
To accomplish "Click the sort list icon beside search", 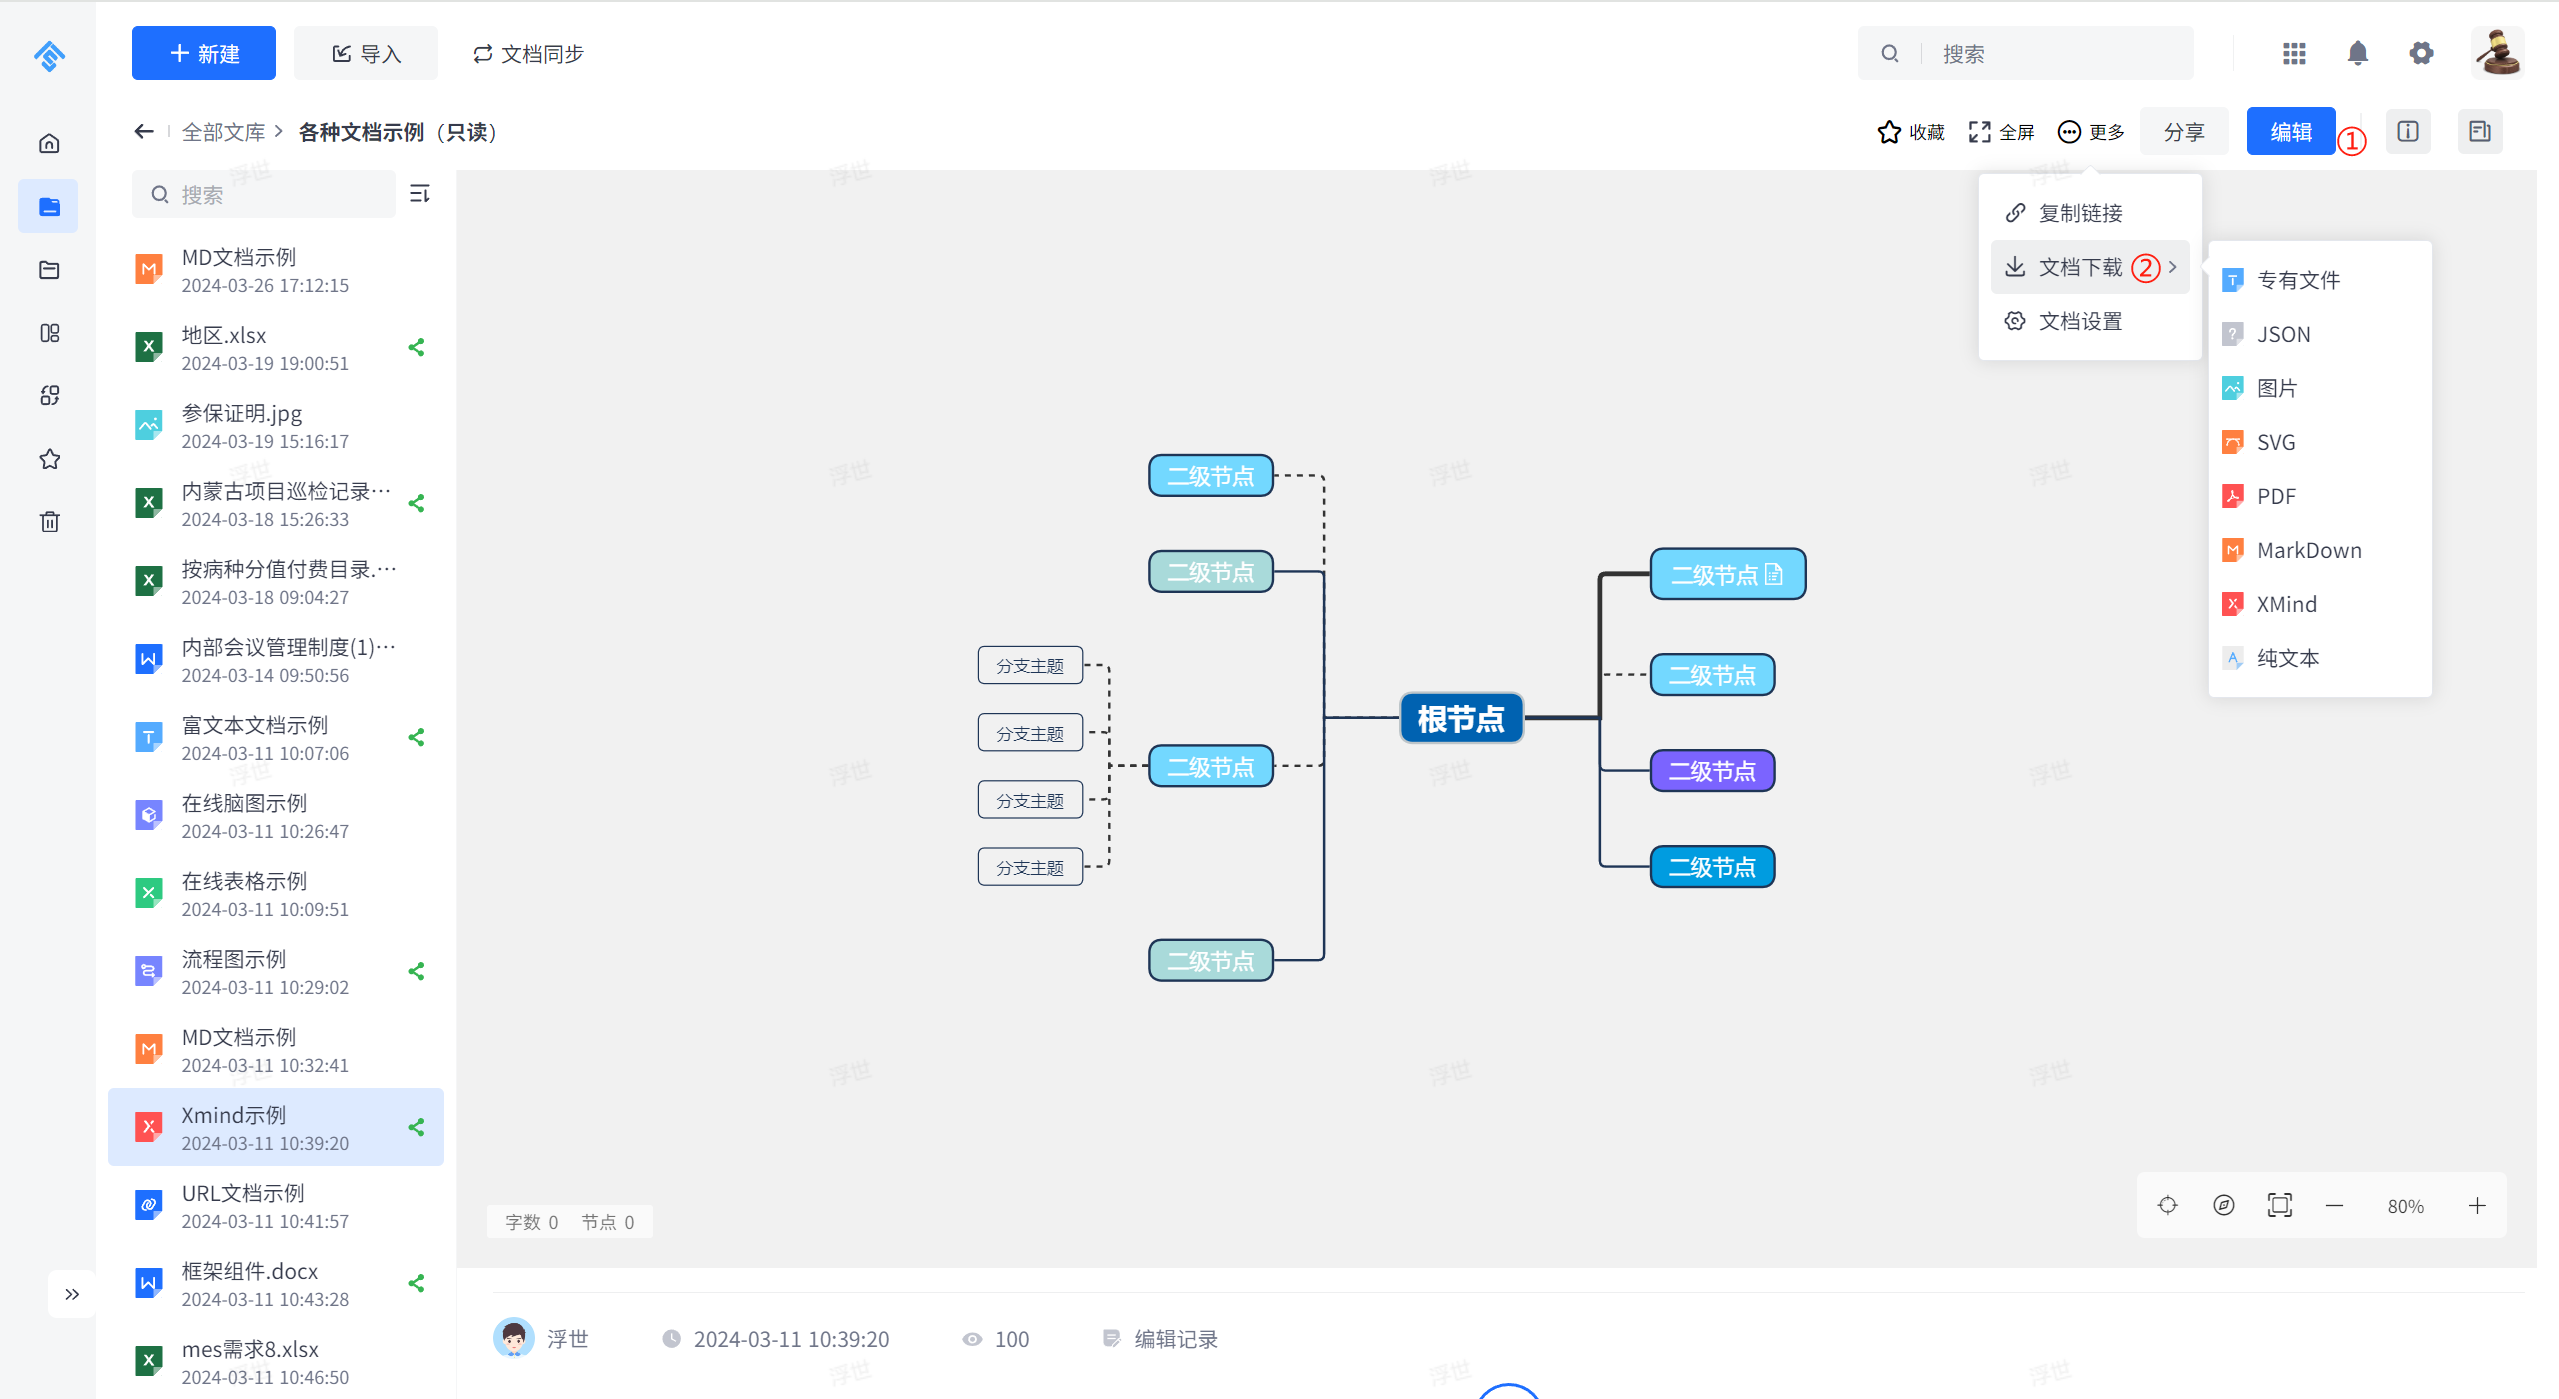I will point(420,193).
